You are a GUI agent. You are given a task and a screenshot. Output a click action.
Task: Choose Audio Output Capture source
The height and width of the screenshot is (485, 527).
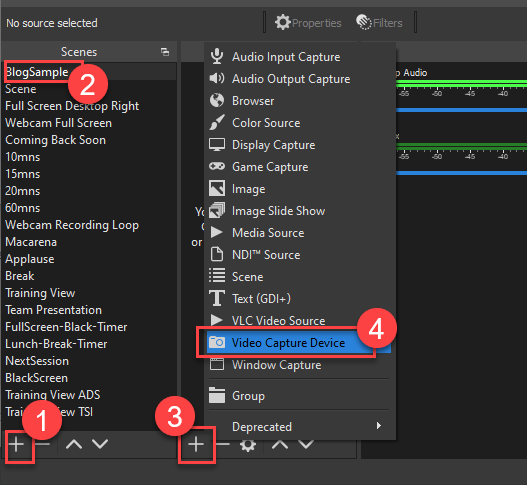[299, 79]
